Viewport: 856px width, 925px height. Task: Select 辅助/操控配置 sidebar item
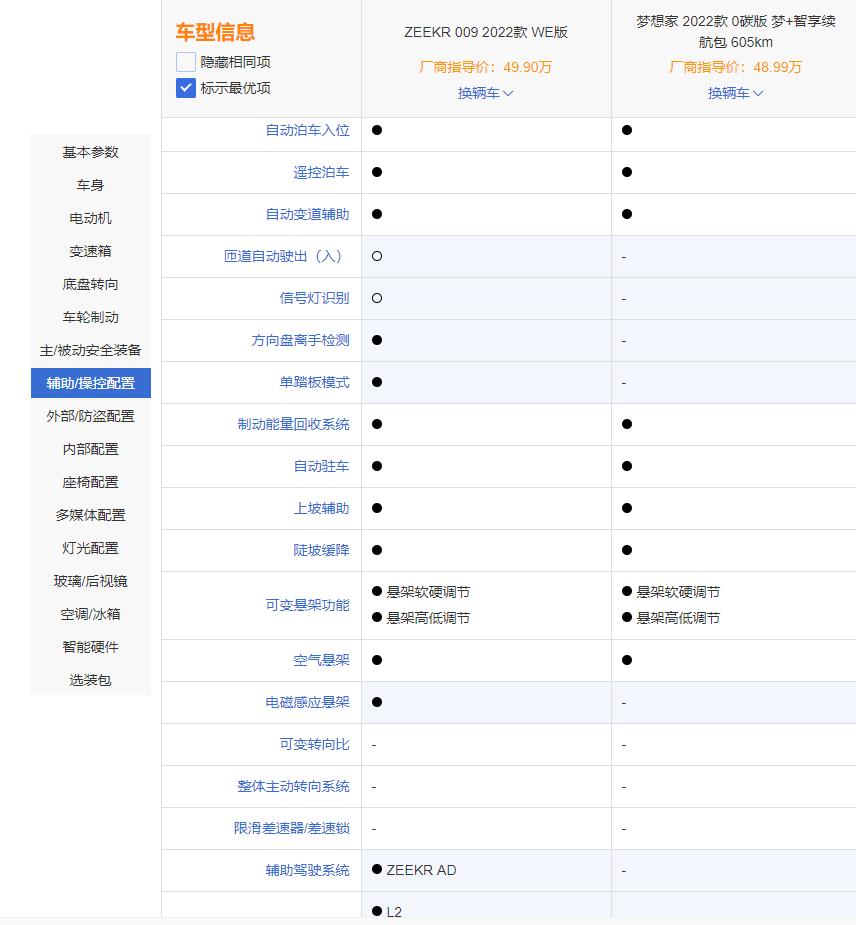tap(91, 383)
